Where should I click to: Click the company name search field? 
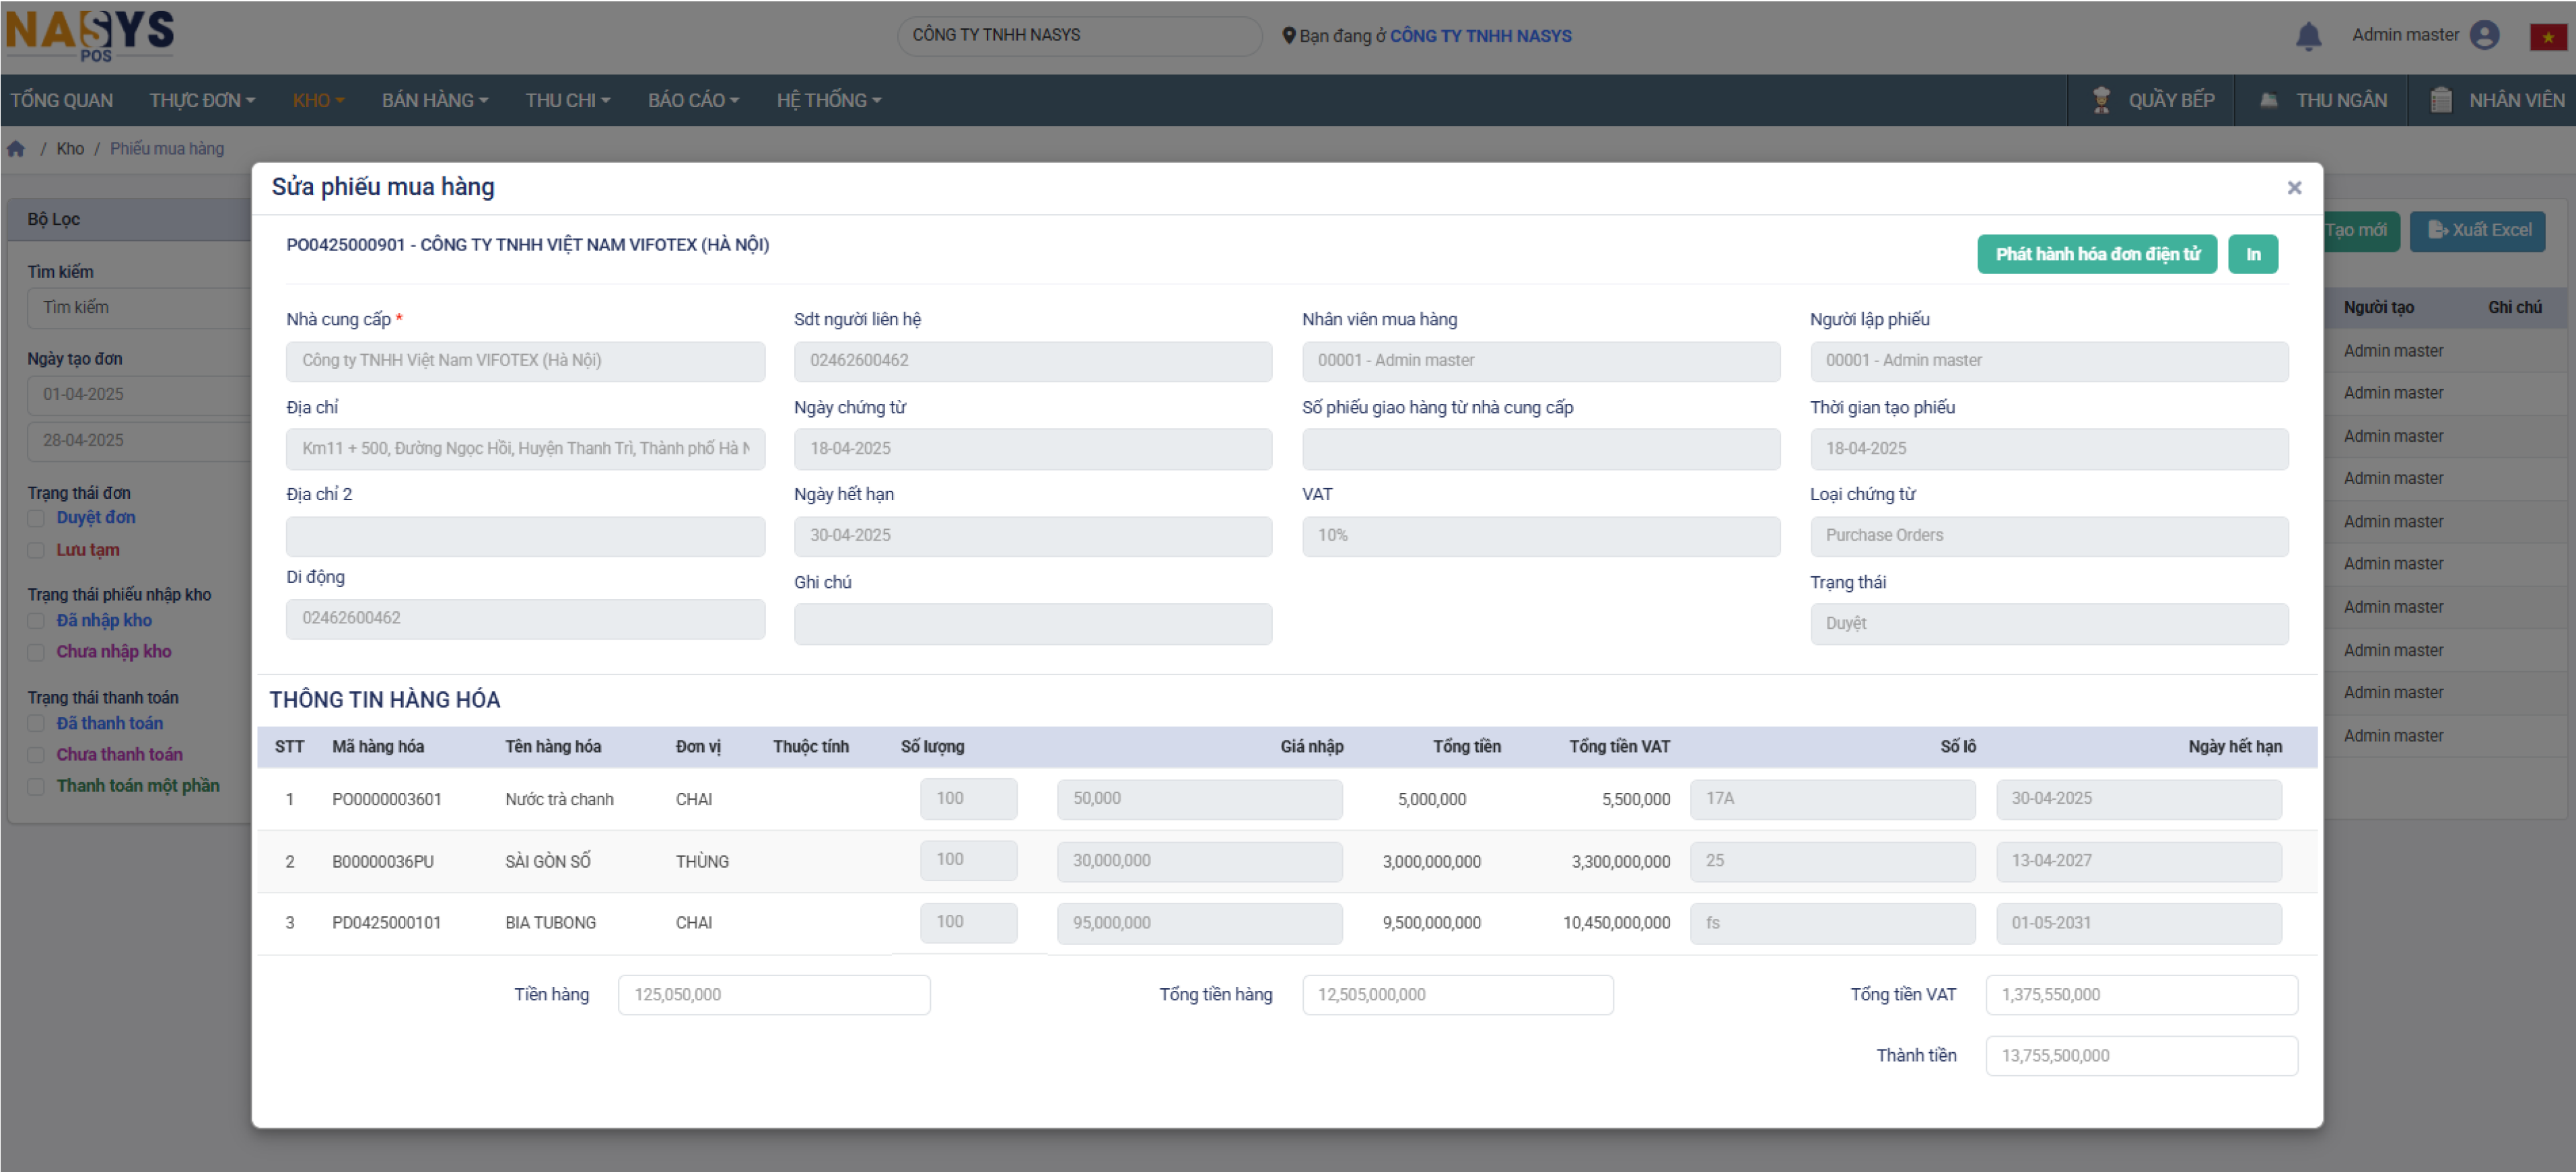(1078, 35)
